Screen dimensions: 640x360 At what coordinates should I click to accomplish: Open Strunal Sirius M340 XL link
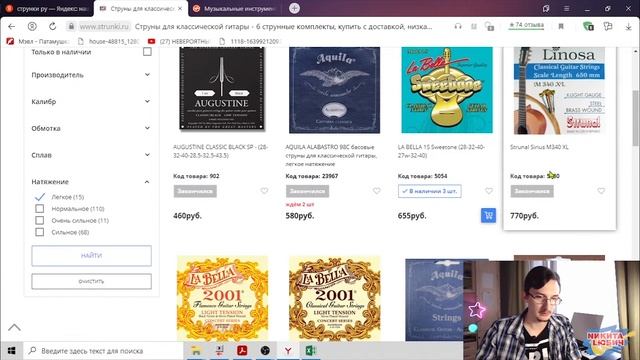click(x=539, y=147)
